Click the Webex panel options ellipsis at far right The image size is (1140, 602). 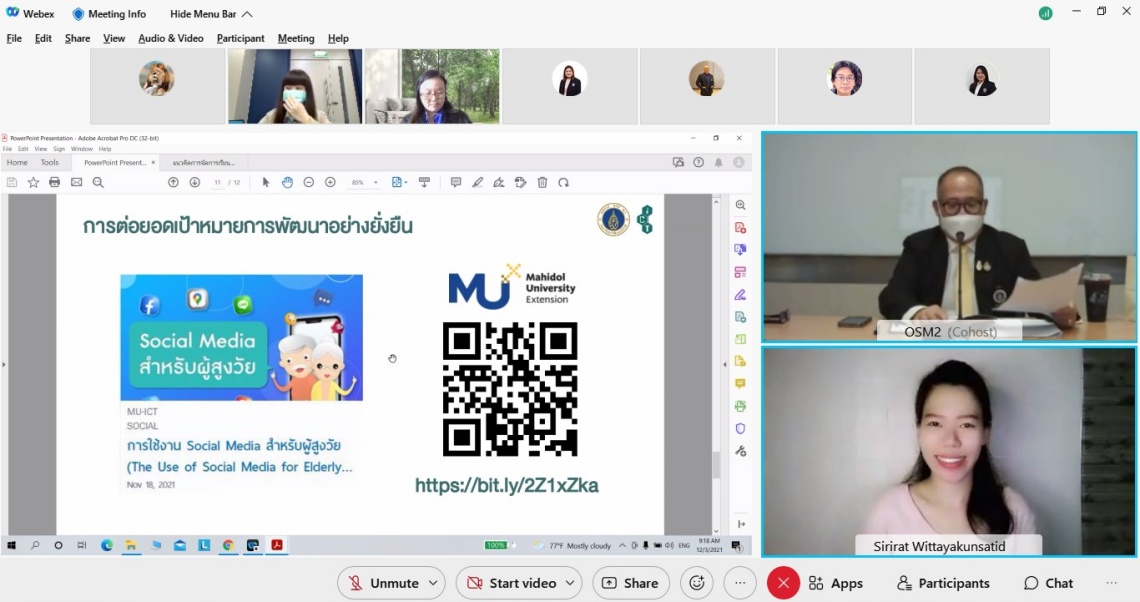click(x=1112, y=583)
